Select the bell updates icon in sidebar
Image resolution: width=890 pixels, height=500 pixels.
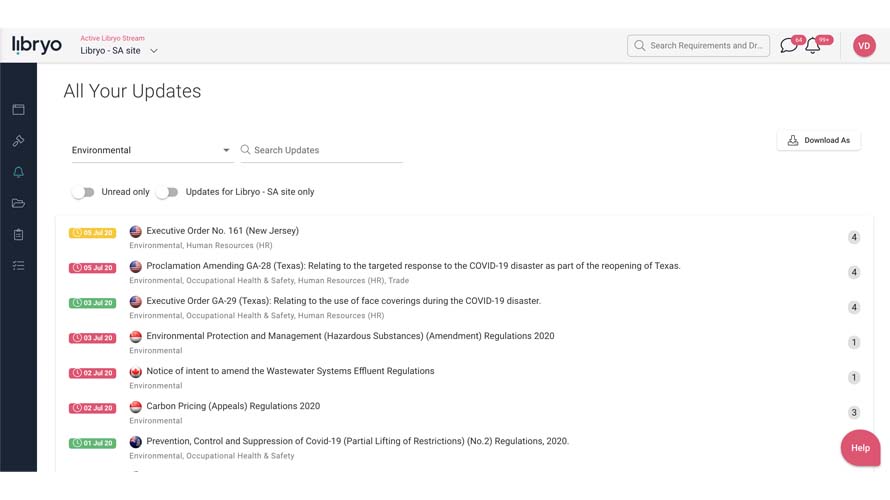tap(18, 172)
